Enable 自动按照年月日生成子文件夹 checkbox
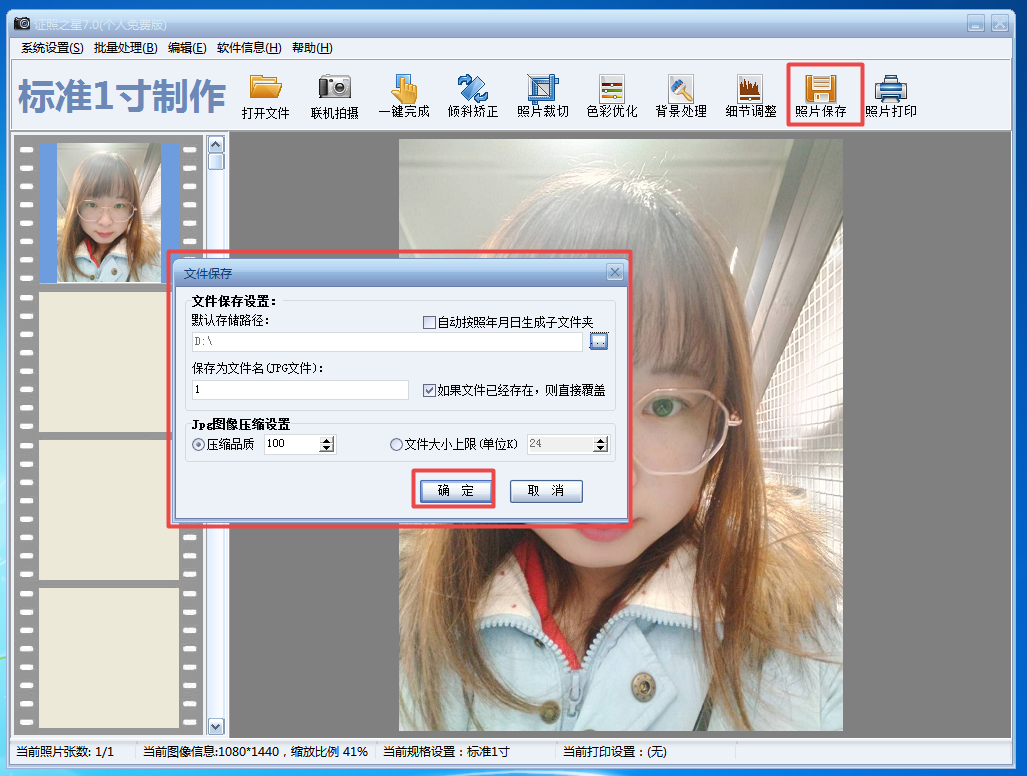This screenshot has height=776, width=1027. click(x=430, y=322)
